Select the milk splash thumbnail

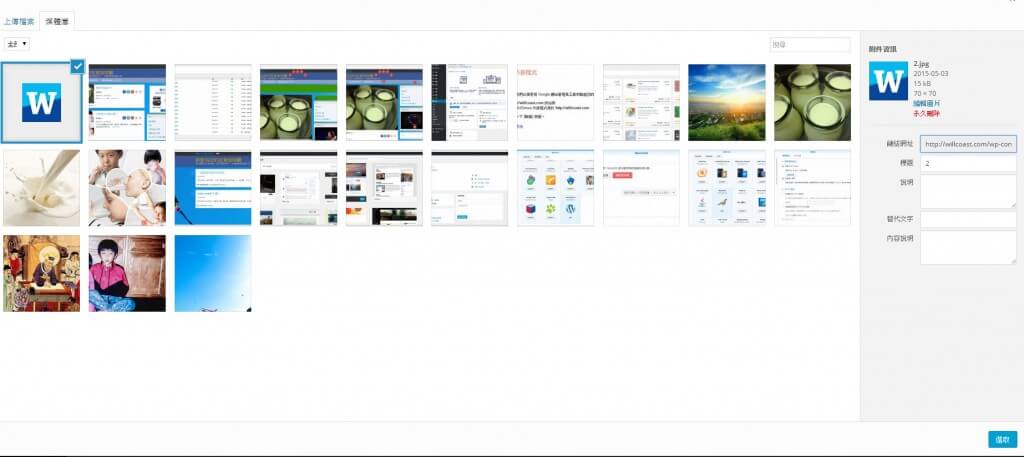point(41,188)
